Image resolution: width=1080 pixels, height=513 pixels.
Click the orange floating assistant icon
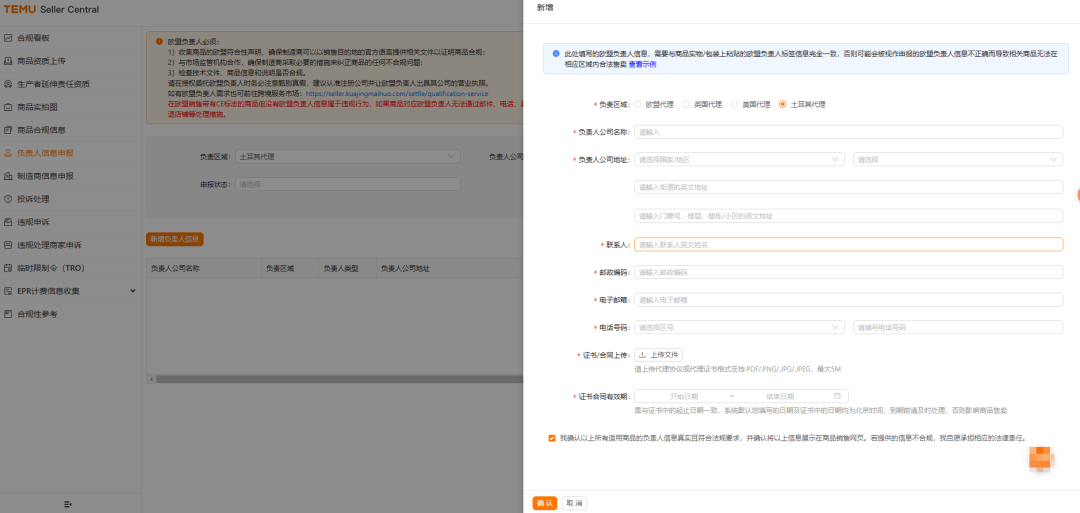click(1044, 458)
